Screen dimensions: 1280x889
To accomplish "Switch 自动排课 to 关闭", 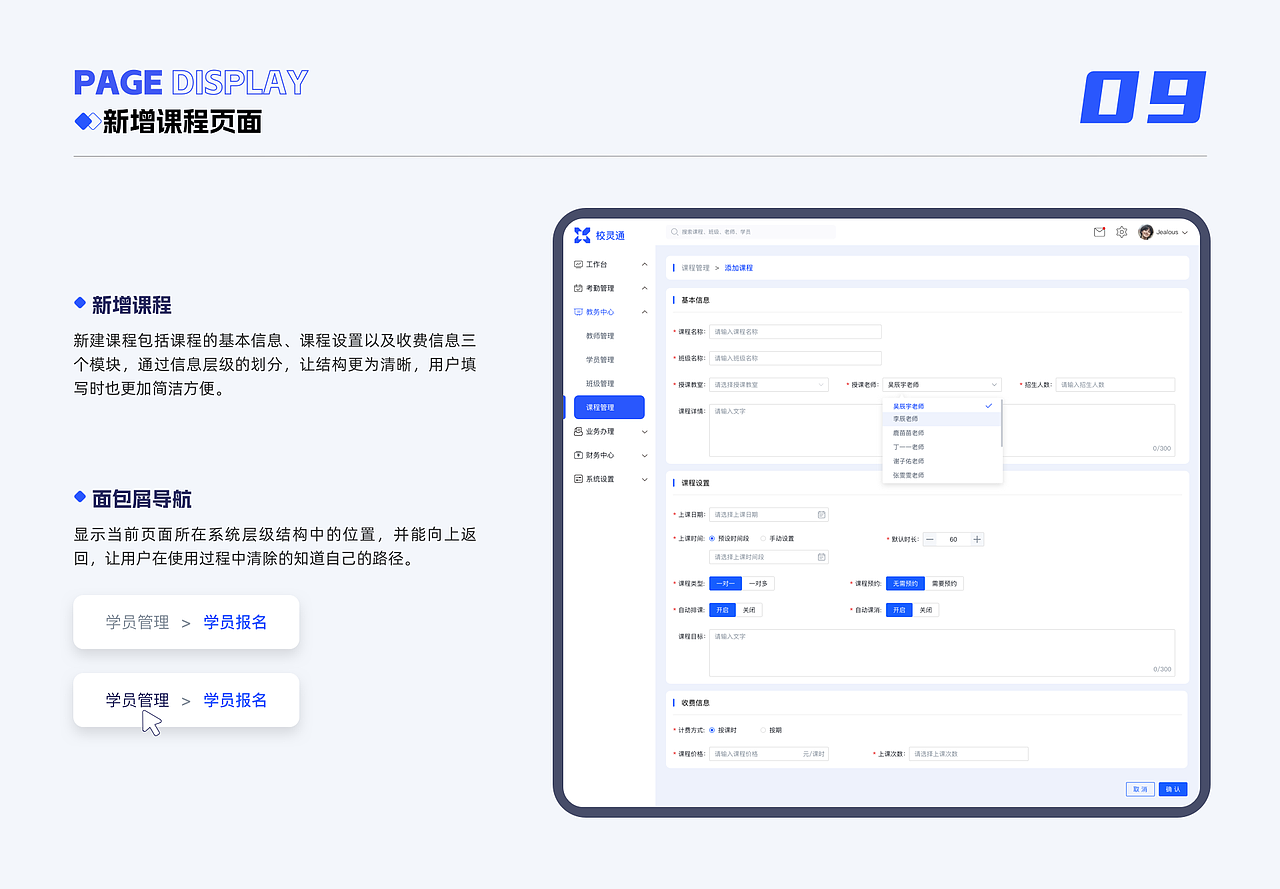I will pos(746,609).
